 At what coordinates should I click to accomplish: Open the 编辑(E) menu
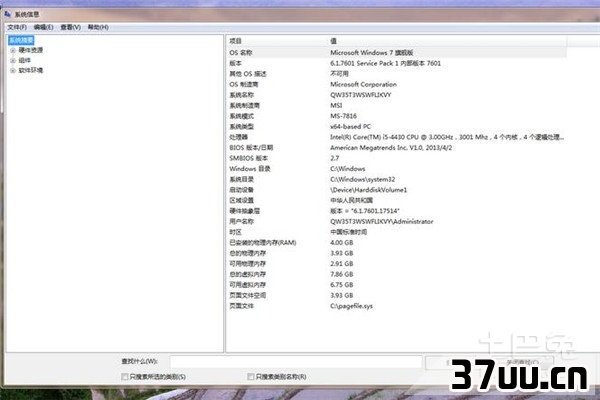pos(43,27)
